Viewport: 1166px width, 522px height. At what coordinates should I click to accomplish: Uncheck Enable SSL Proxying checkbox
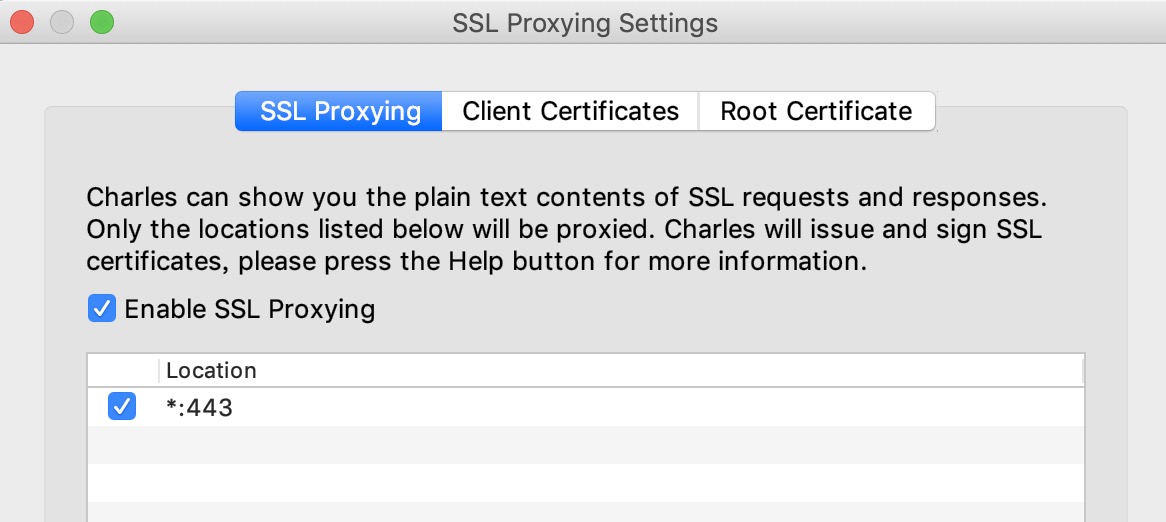point(102,309)
